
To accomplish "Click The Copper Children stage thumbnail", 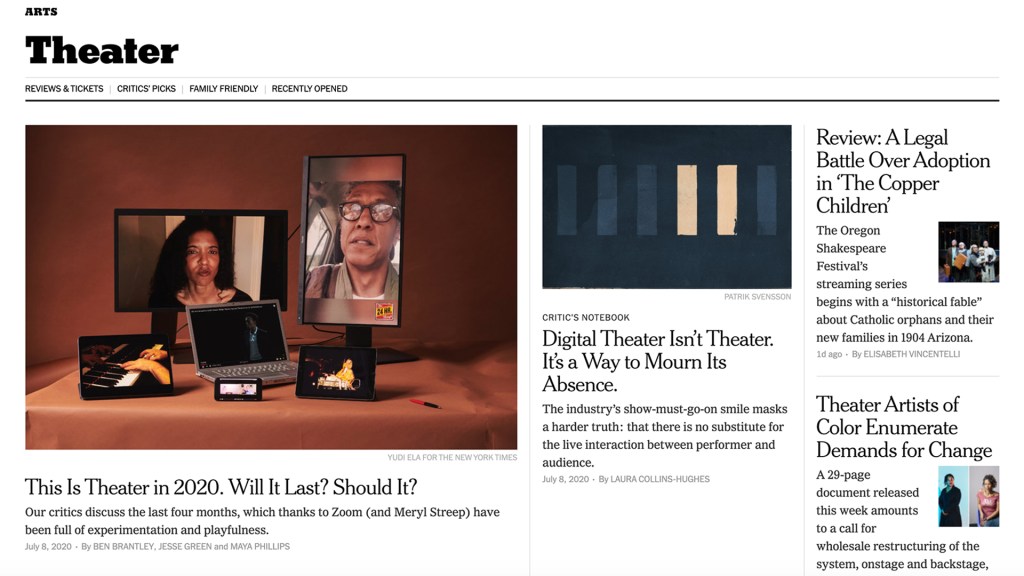I will (x=968, y=251).
